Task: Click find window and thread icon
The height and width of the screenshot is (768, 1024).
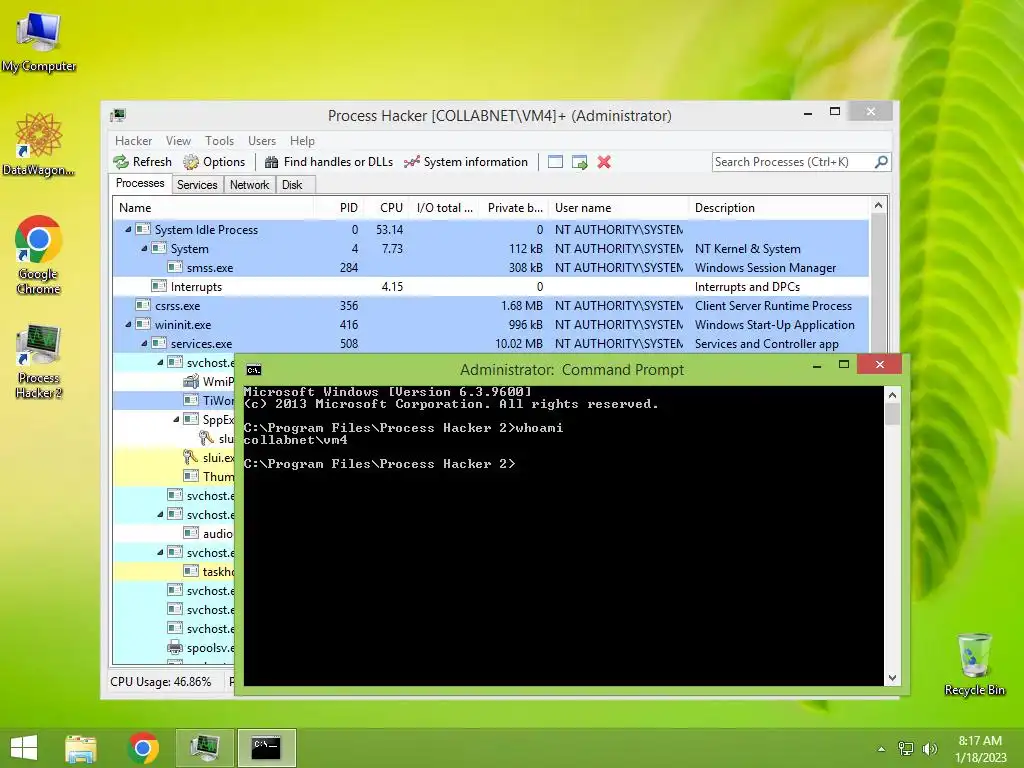Action: coord(579,162)
